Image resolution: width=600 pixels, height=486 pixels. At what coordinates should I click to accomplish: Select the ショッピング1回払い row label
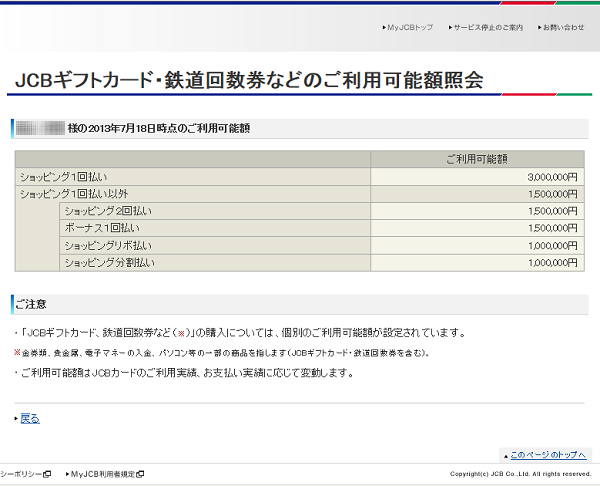pos(63,177)
